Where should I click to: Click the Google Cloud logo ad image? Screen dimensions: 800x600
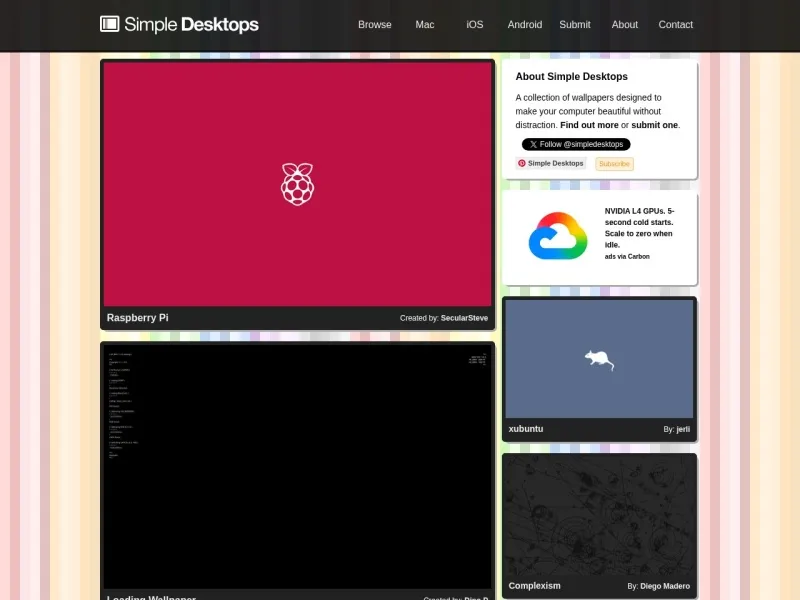coord(558,236)
